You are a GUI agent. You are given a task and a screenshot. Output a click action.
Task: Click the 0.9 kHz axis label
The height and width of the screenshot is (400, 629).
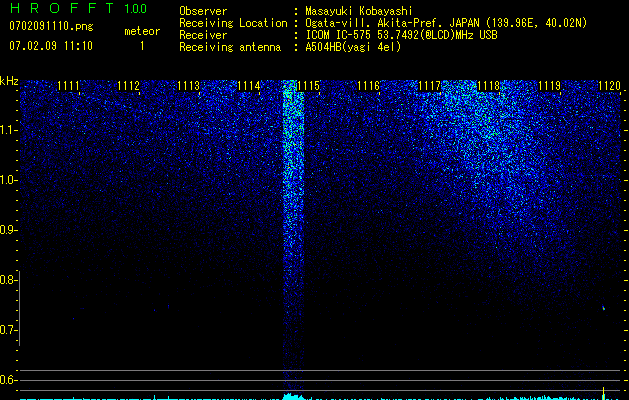click(x=7, y=230)
